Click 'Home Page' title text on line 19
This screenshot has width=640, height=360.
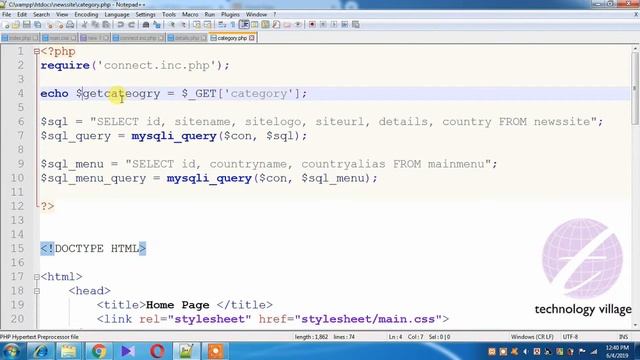[x=178, y=305]
